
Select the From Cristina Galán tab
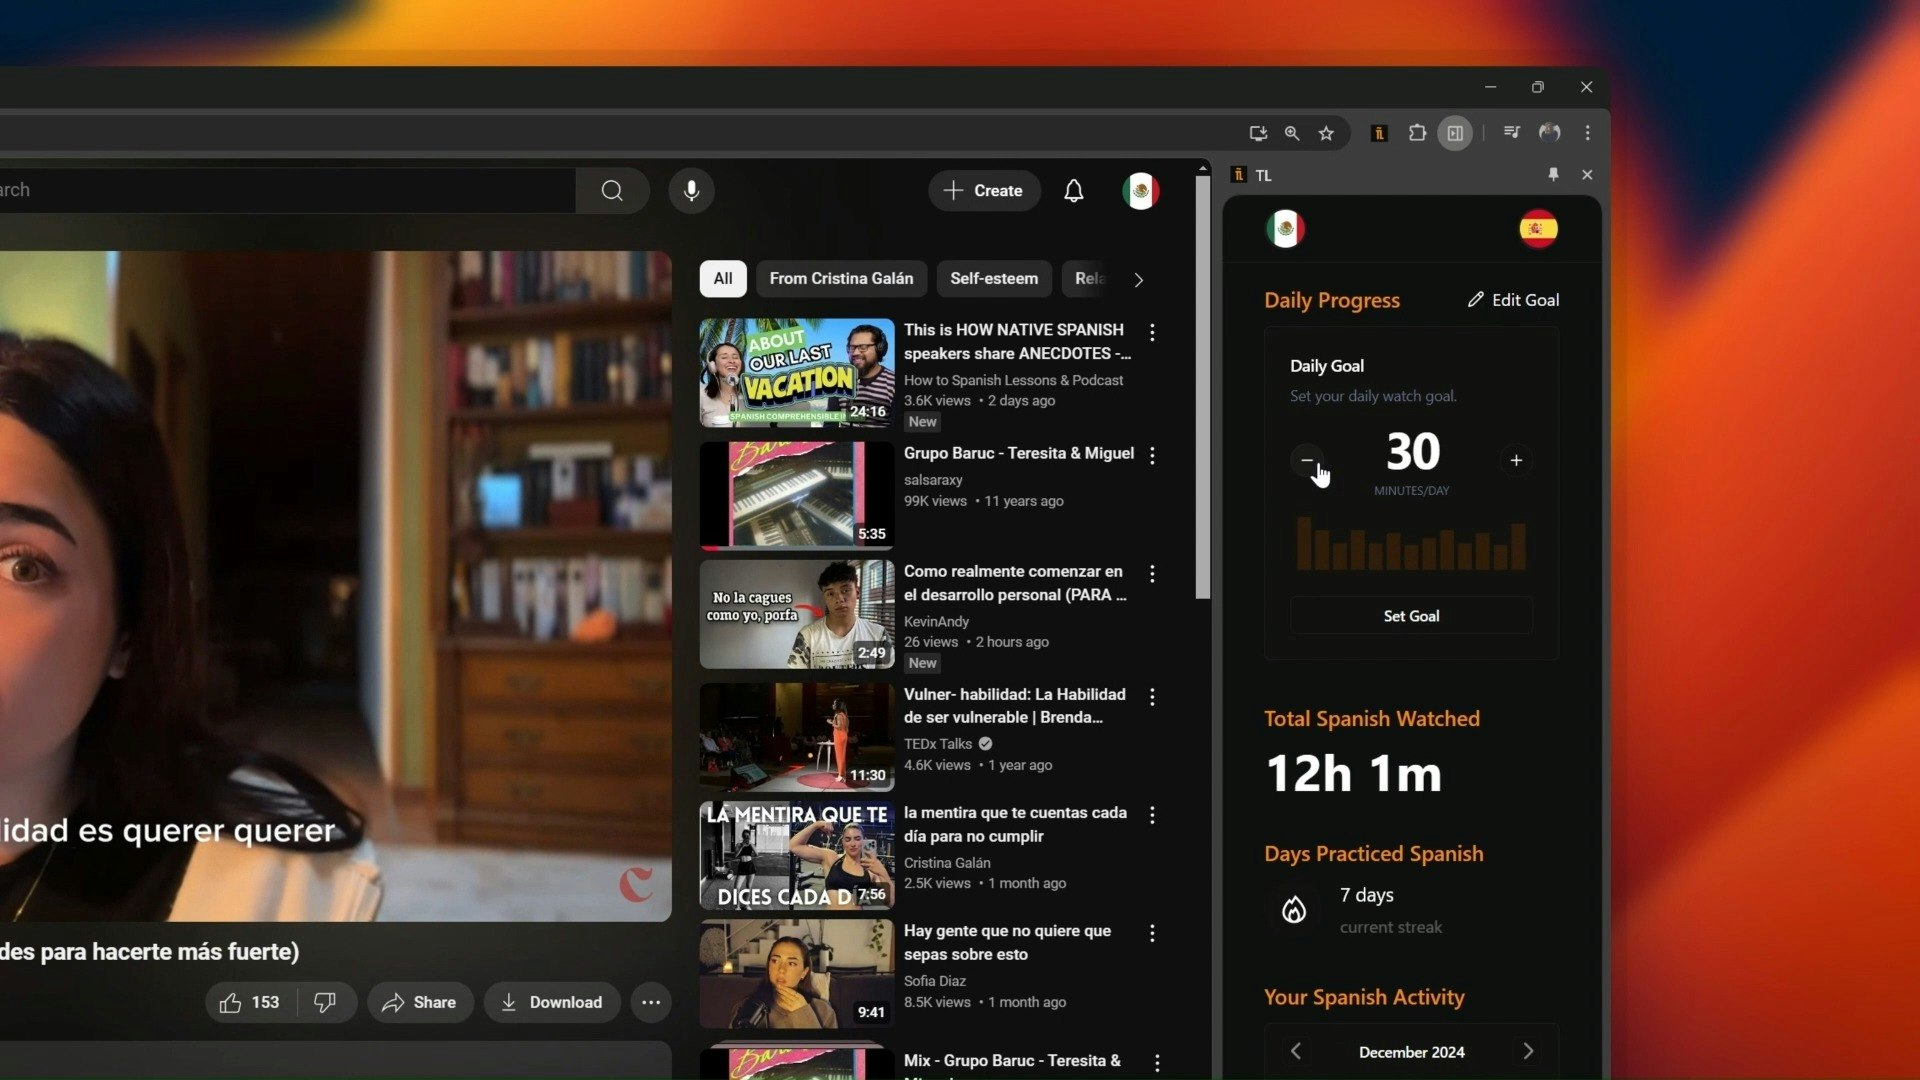tap(841, 278)
